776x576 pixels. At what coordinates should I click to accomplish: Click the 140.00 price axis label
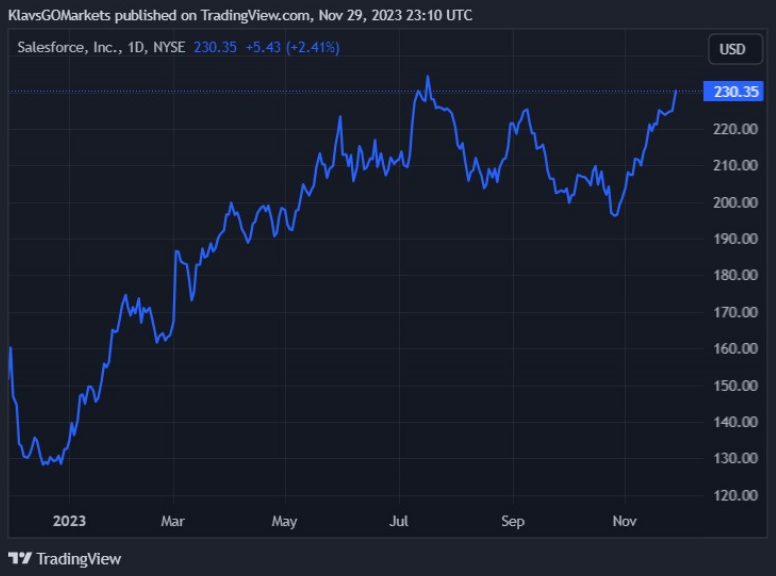coord(735,422)
